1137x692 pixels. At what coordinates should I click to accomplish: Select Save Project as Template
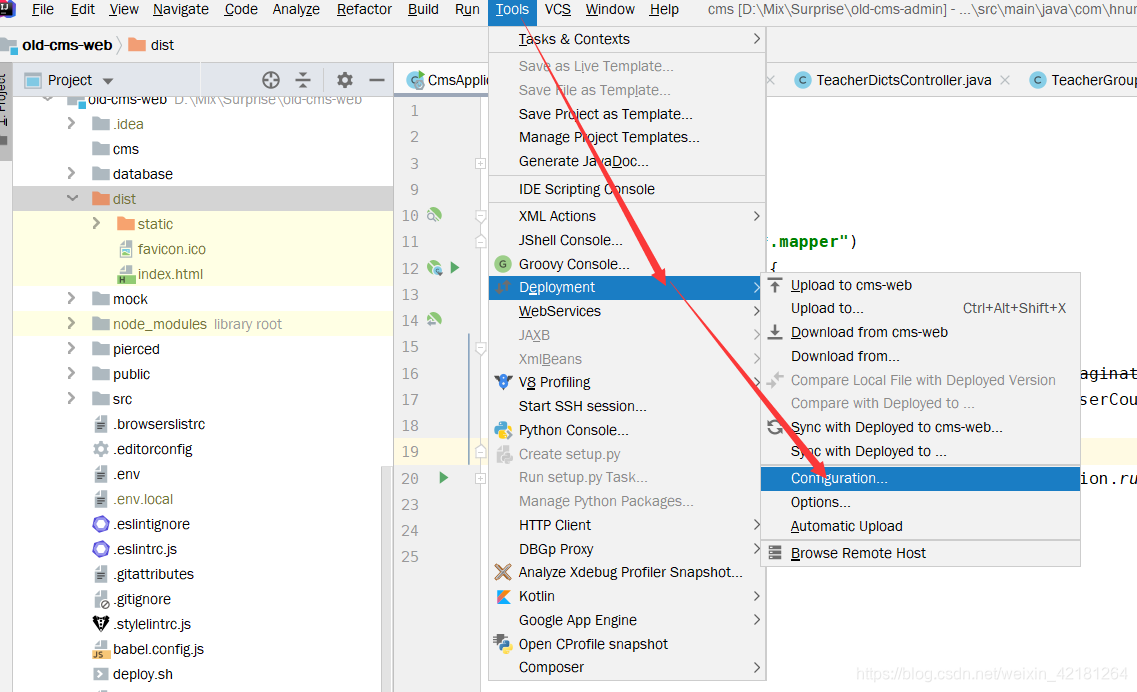[x=627, y=114]
